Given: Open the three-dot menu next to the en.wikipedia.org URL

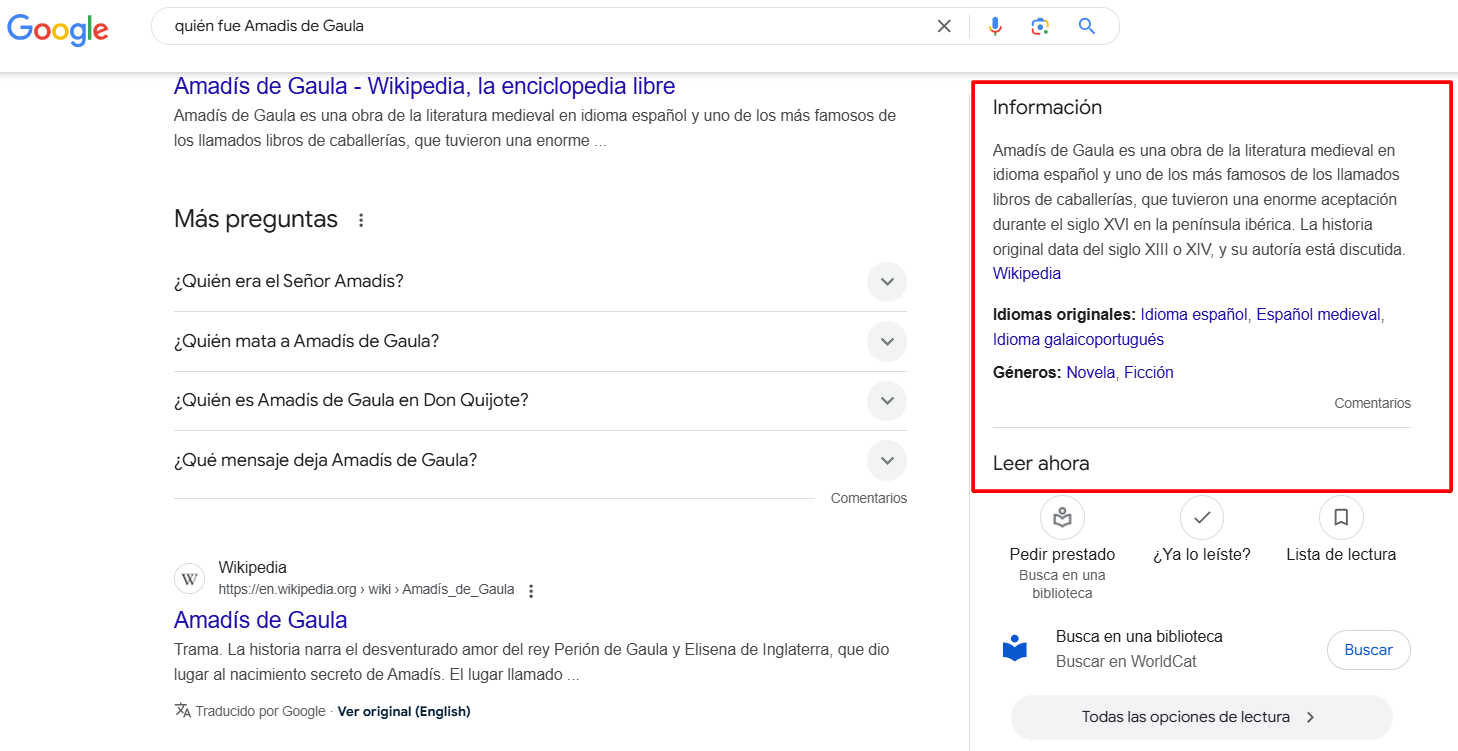Looking at the screenshot, I should click(x=531, y=590).
